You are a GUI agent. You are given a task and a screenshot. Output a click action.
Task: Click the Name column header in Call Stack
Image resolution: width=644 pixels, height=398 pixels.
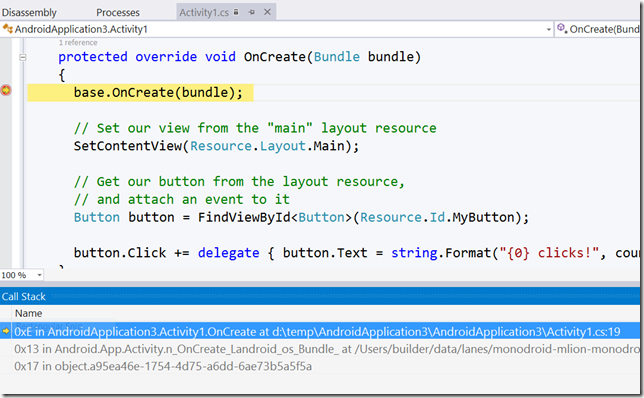28,313
